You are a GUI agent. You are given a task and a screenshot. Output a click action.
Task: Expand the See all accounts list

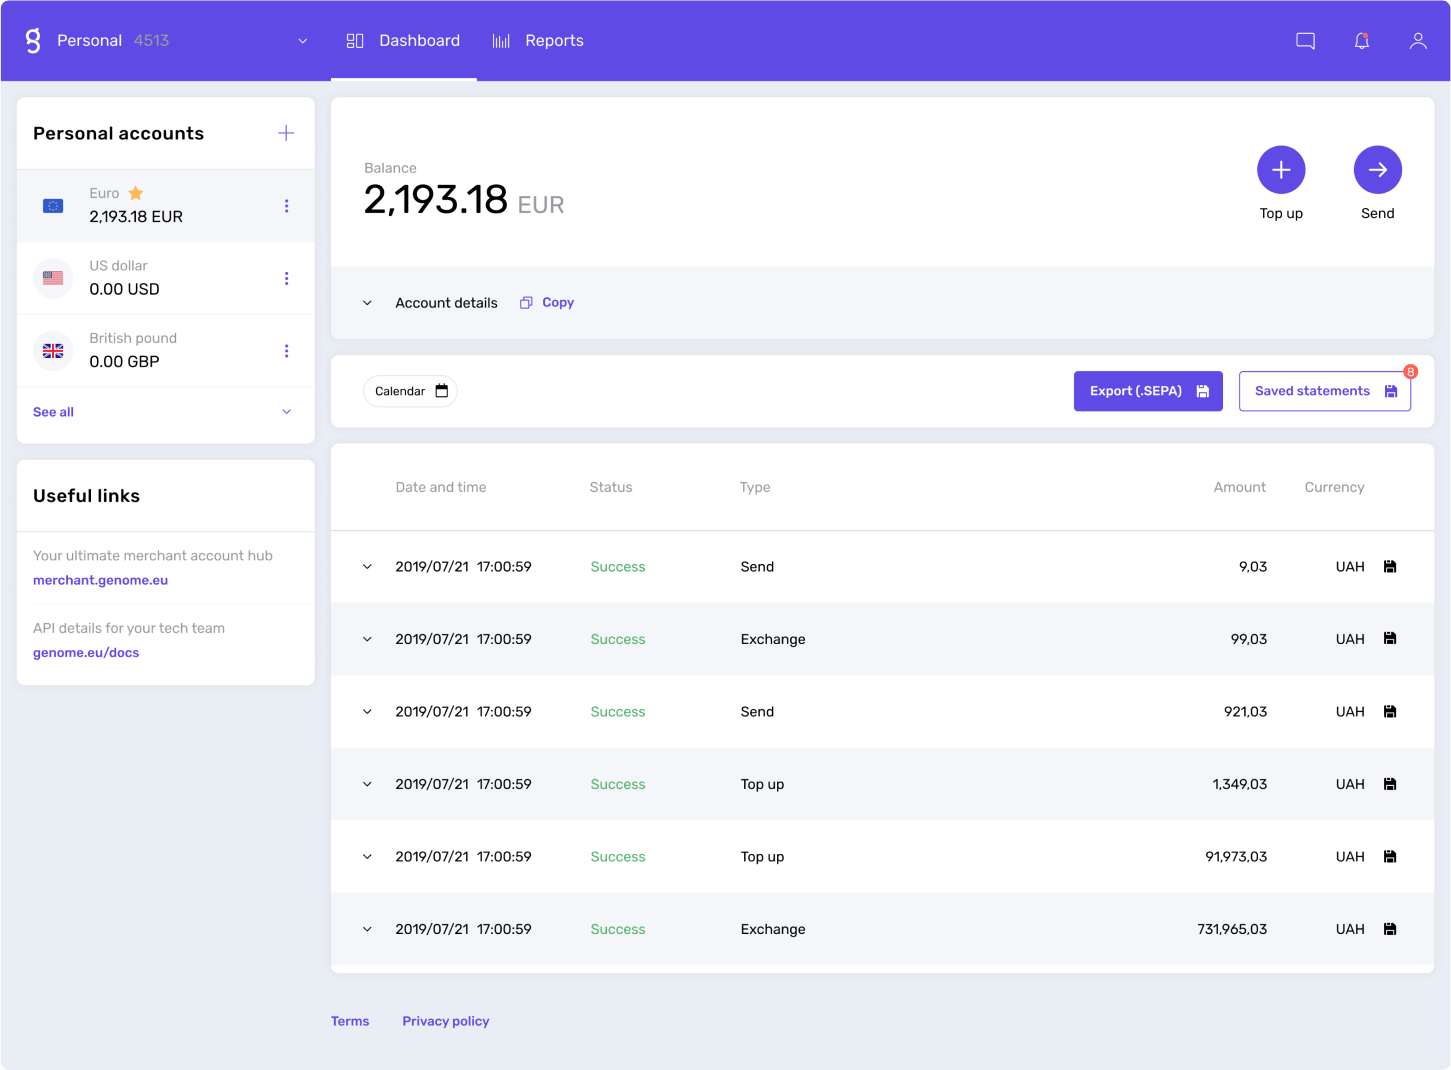point(286,412)
